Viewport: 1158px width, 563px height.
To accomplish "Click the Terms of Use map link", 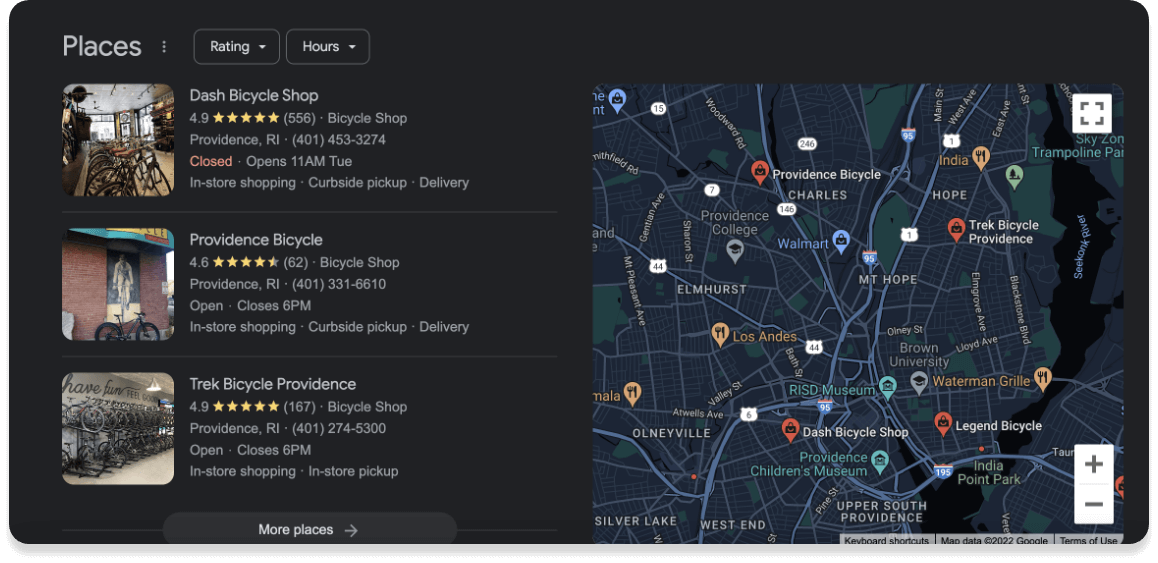I will [x=1089, y=541].
